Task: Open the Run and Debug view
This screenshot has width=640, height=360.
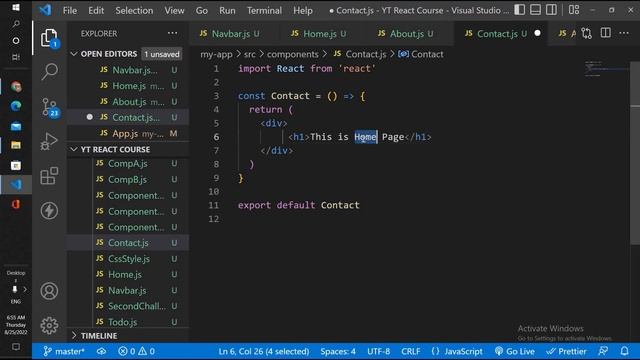Action: click(49, 142)
